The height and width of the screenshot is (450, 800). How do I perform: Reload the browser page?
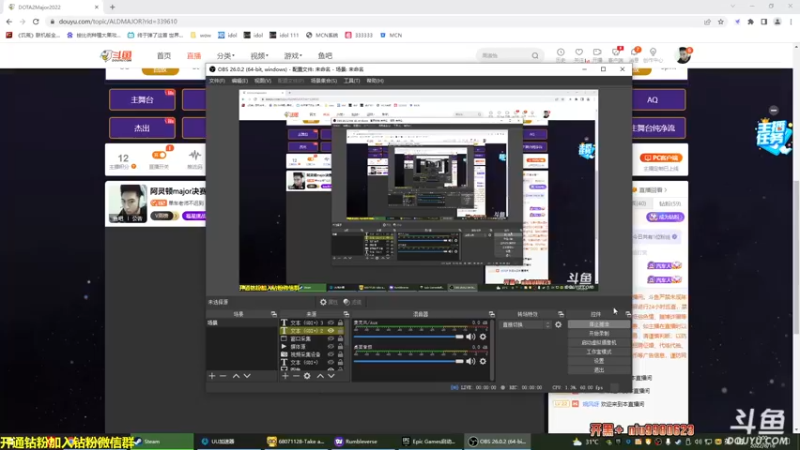(x=36, y=21)
